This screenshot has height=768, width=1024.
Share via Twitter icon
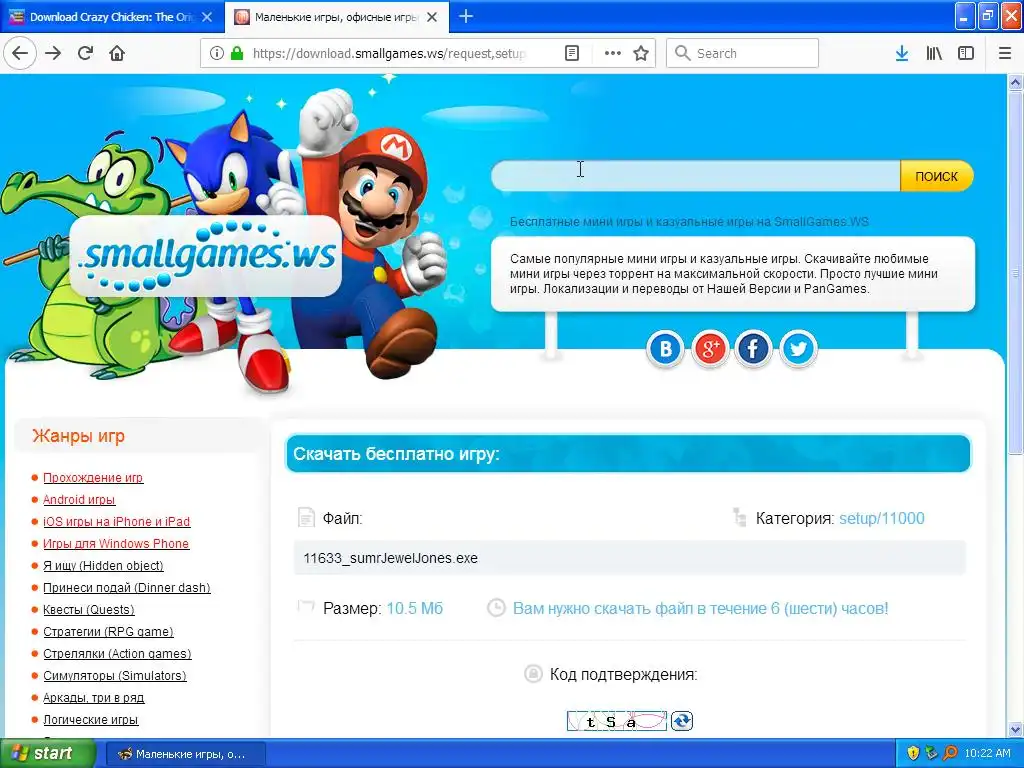[798, 349]
